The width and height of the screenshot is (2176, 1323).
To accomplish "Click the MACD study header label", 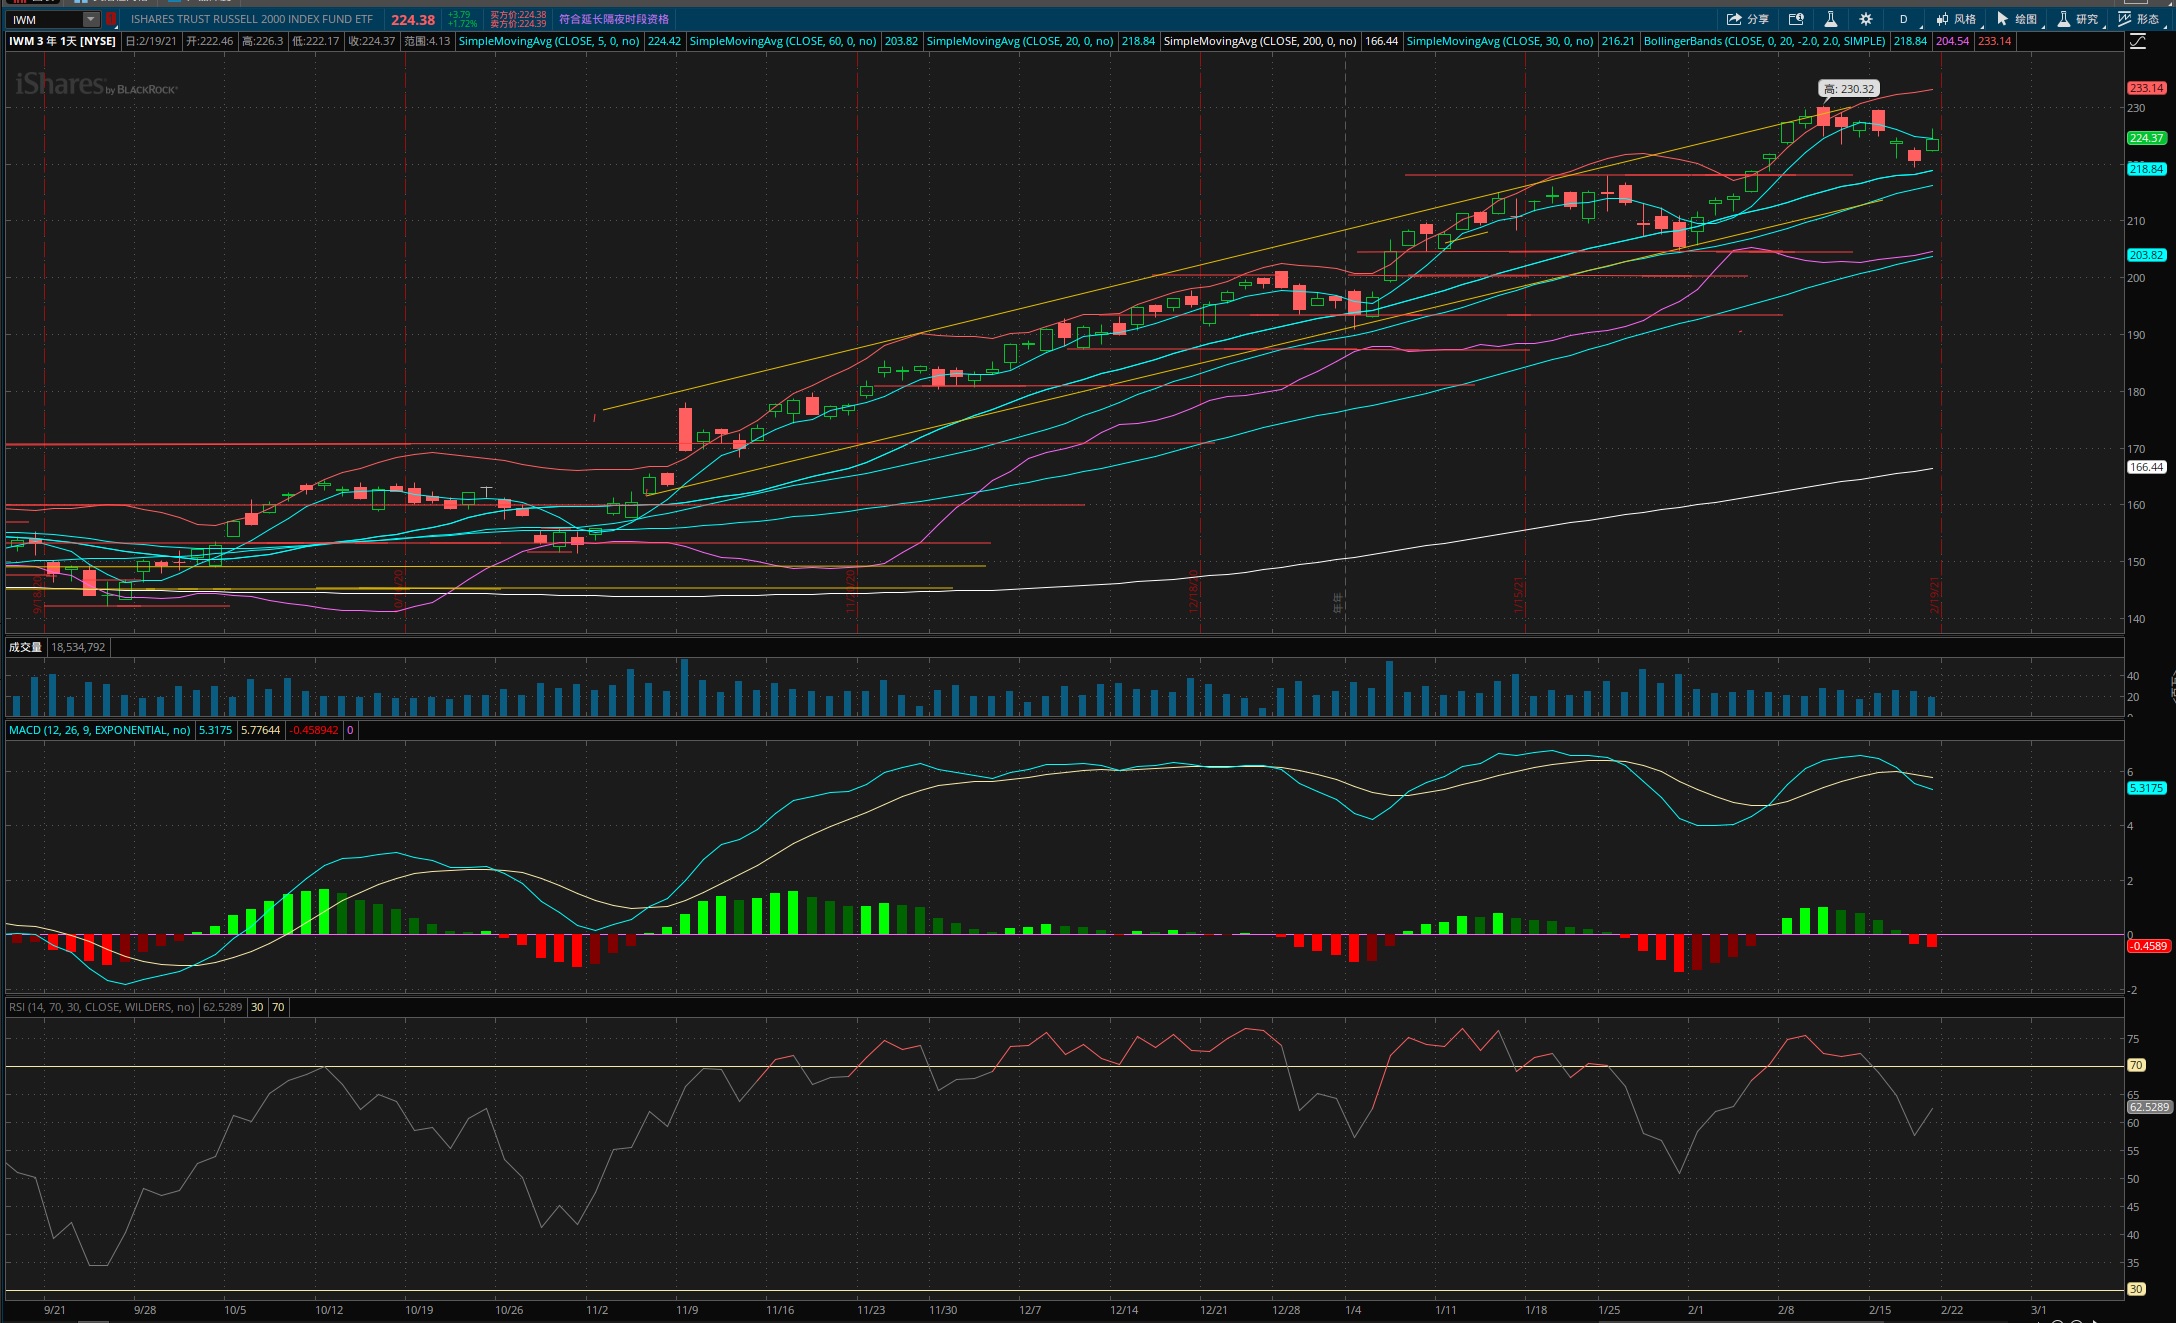I will [x=100, y=730].
